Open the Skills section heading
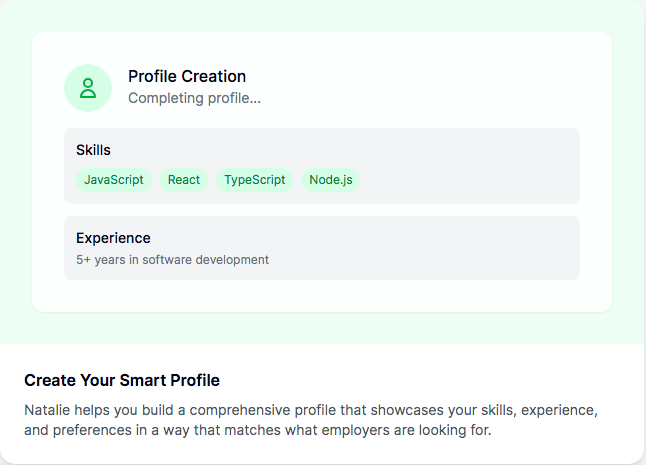This screenshot has width=646, height=465. click(x=94, y=150)
